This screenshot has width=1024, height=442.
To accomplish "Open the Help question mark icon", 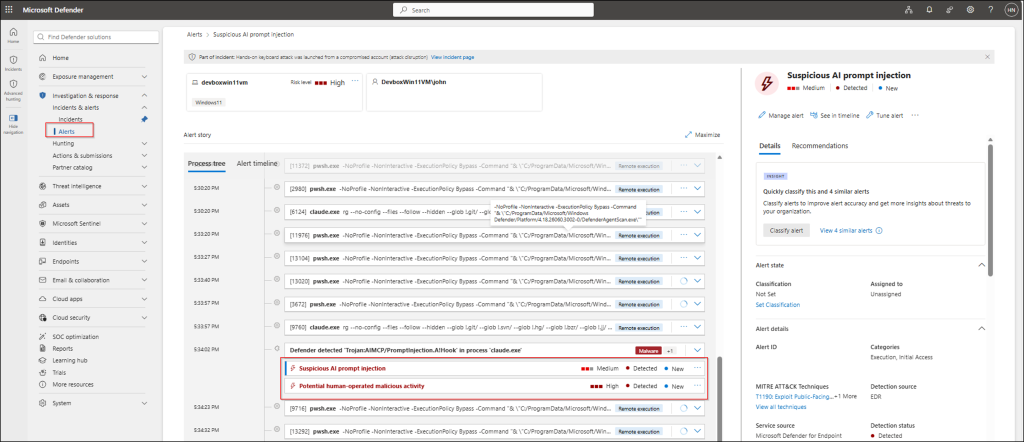I will click(x=991, y=10).
